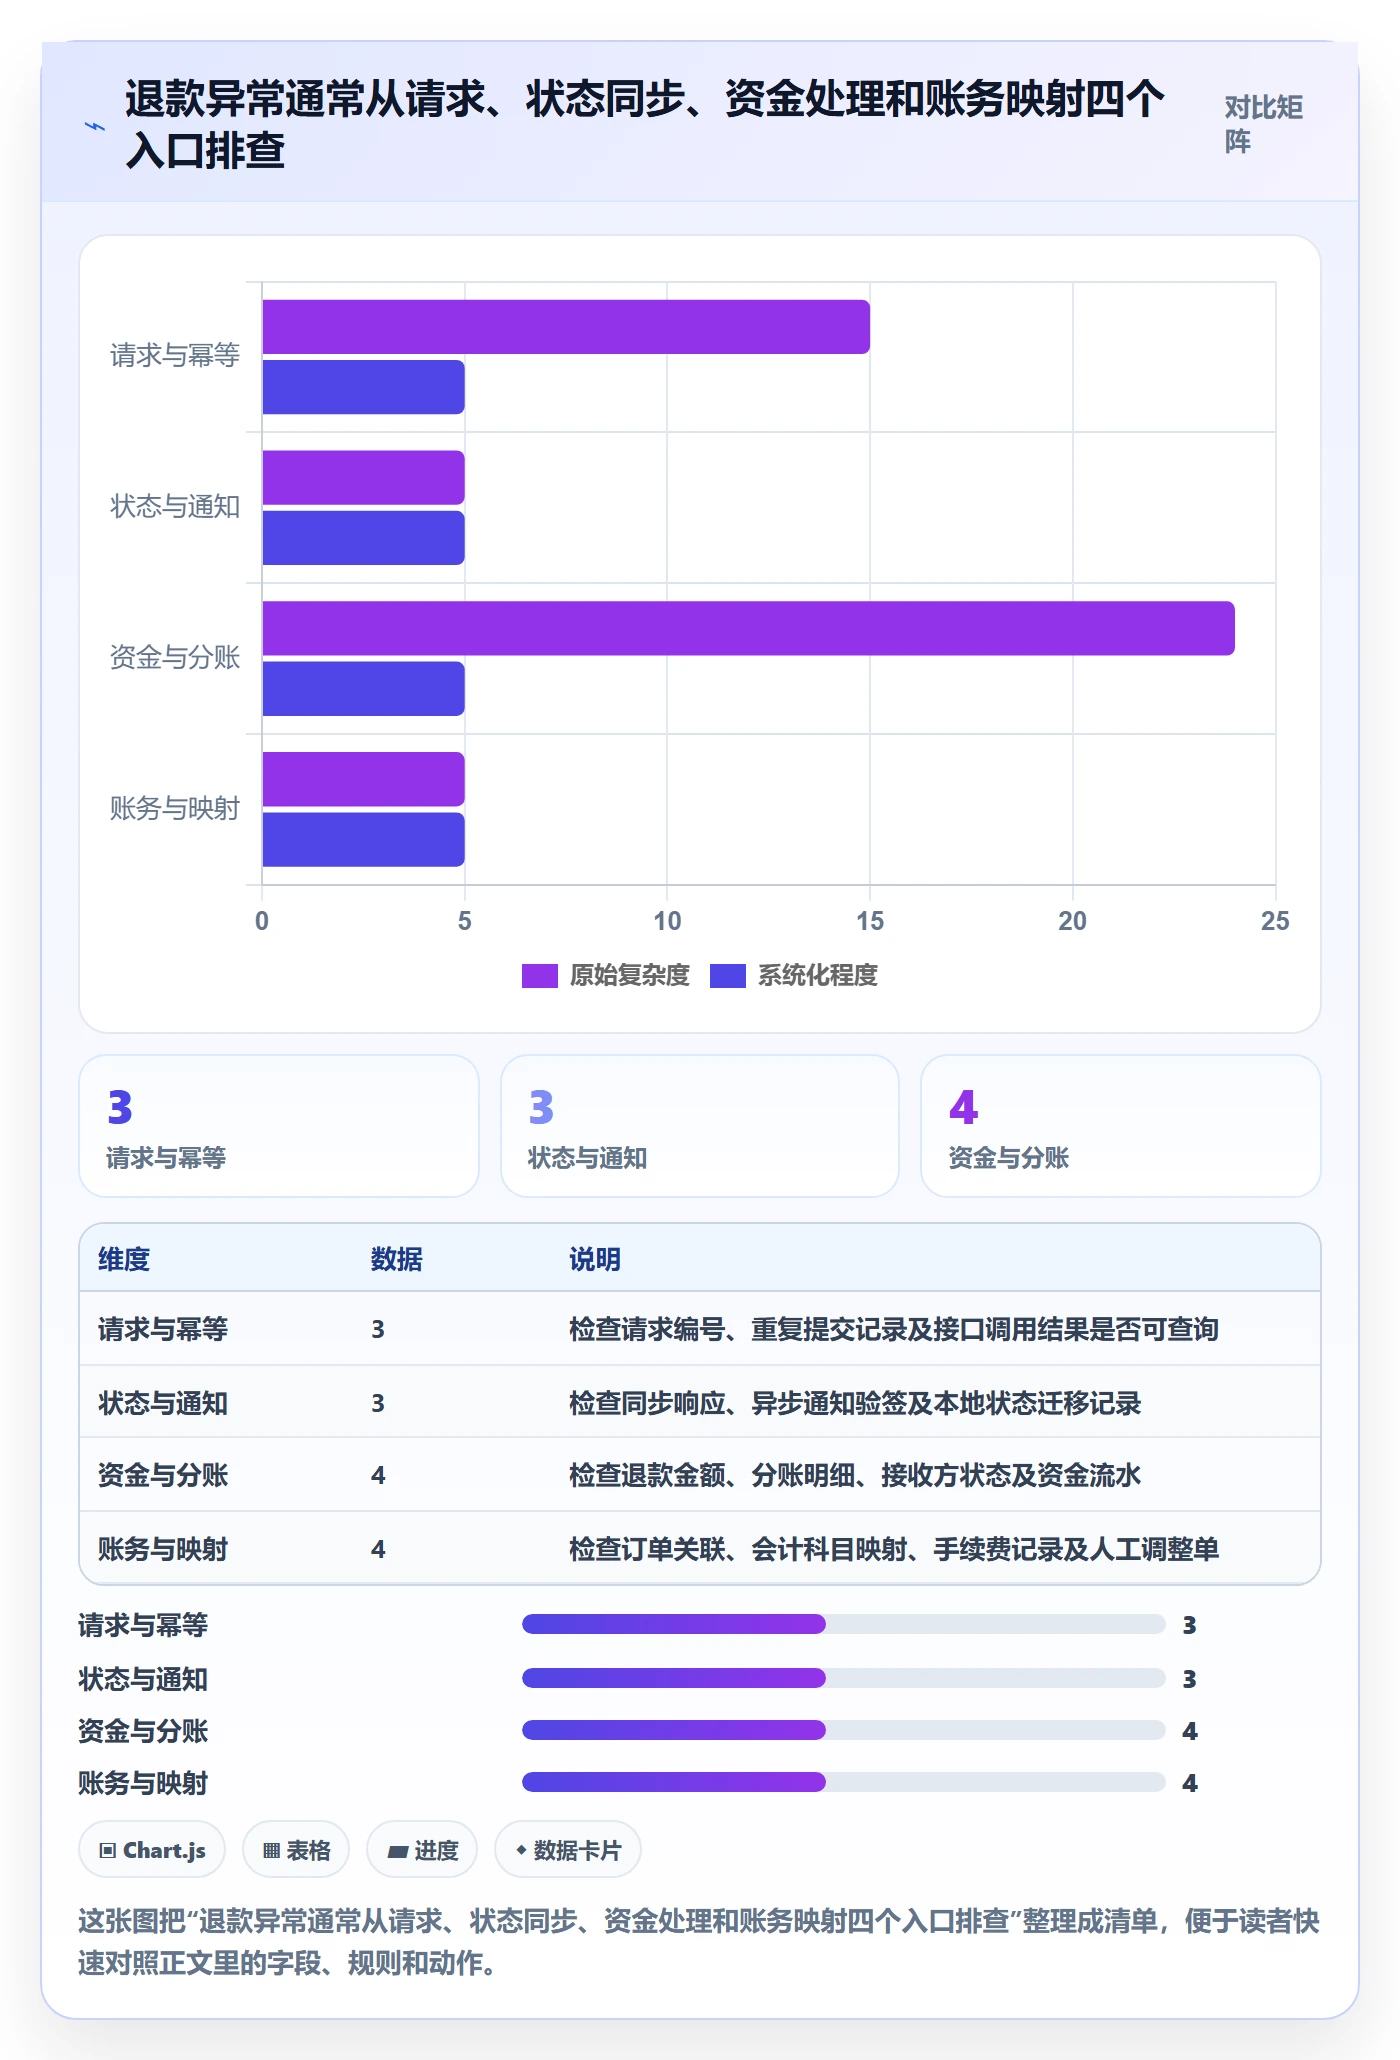Click the blue 账务与映射 bar in chart

(x=363, y=839)
